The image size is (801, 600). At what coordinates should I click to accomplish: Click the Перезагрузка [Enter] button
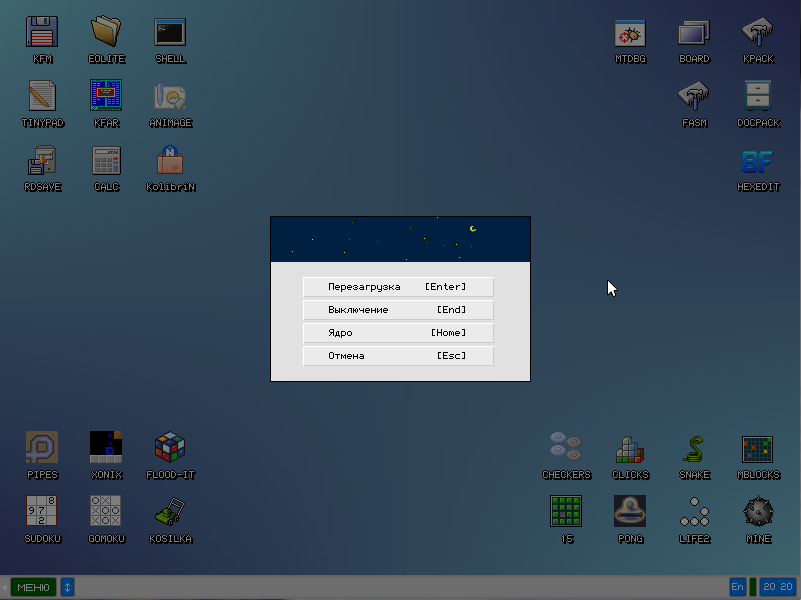click(398, 287)
